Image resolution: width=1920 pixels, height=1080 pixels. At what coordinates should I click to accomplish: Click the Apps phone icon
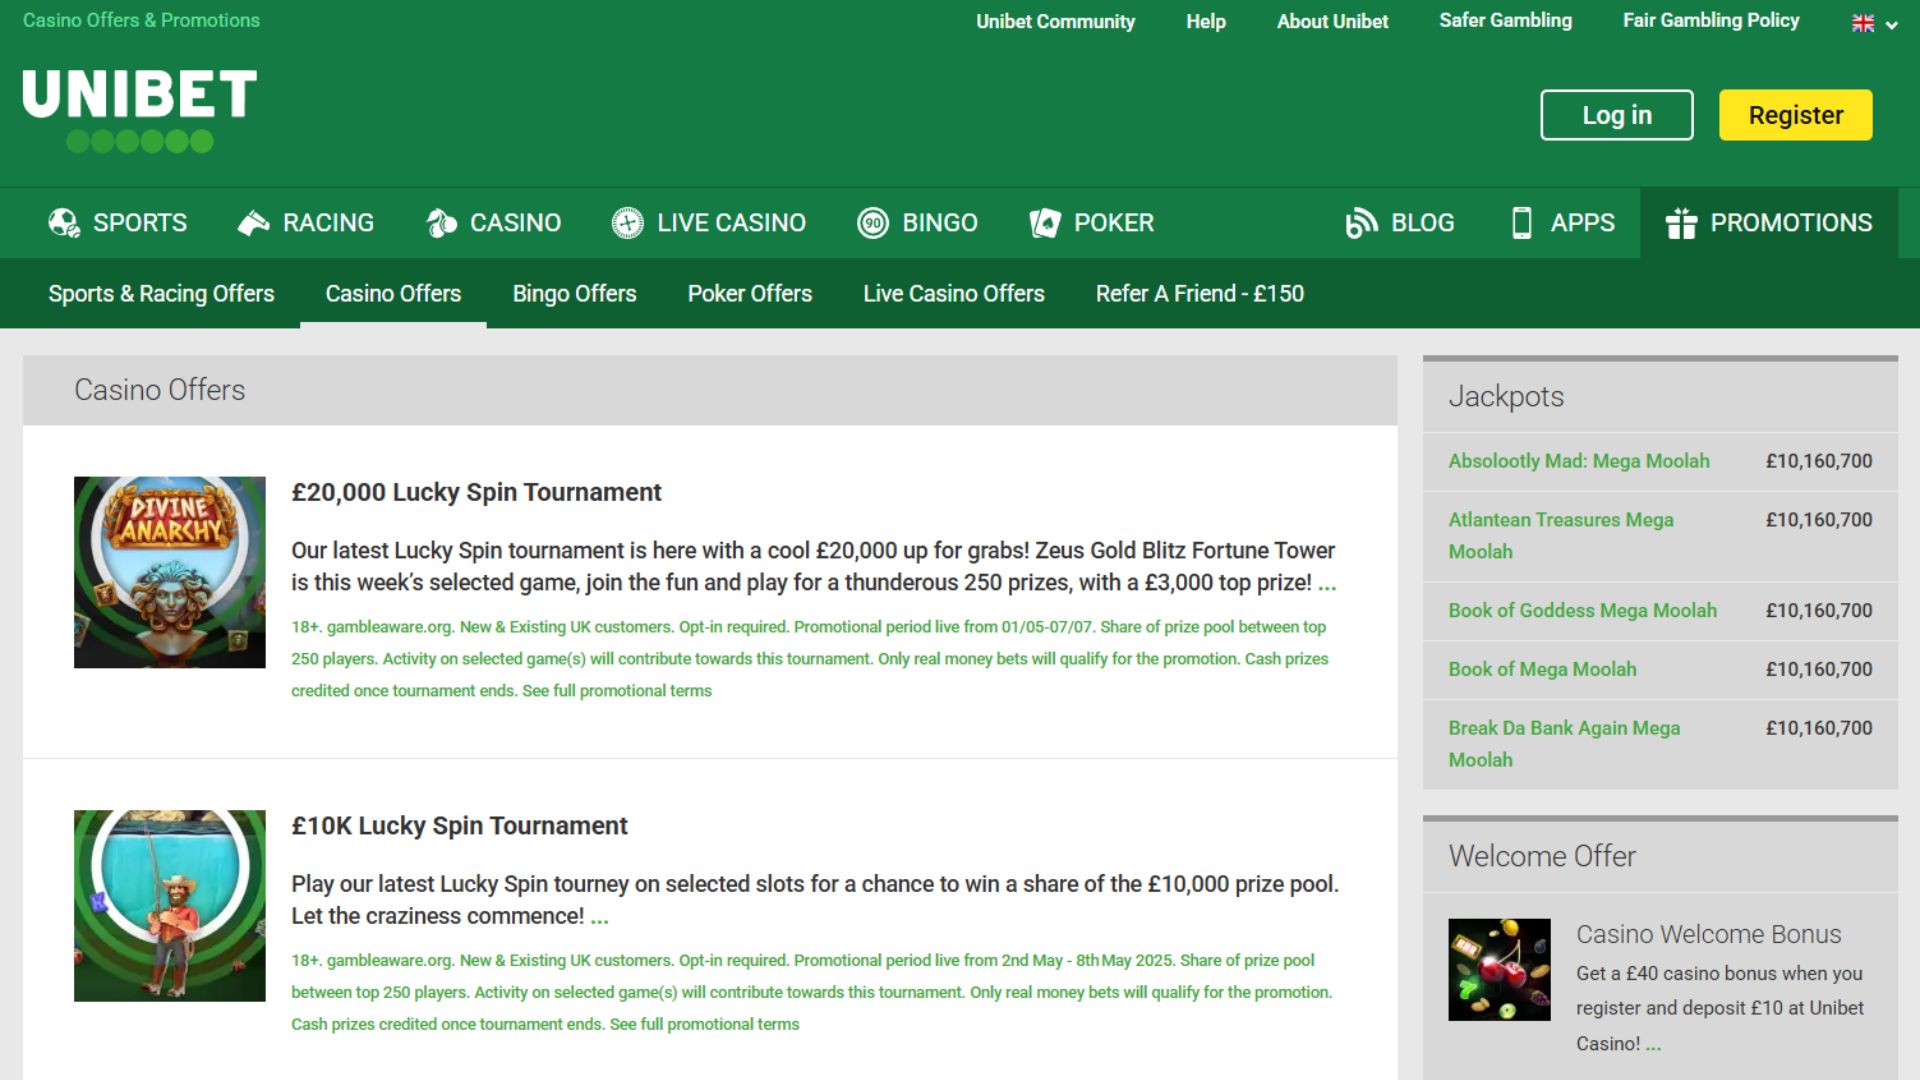1522,222
